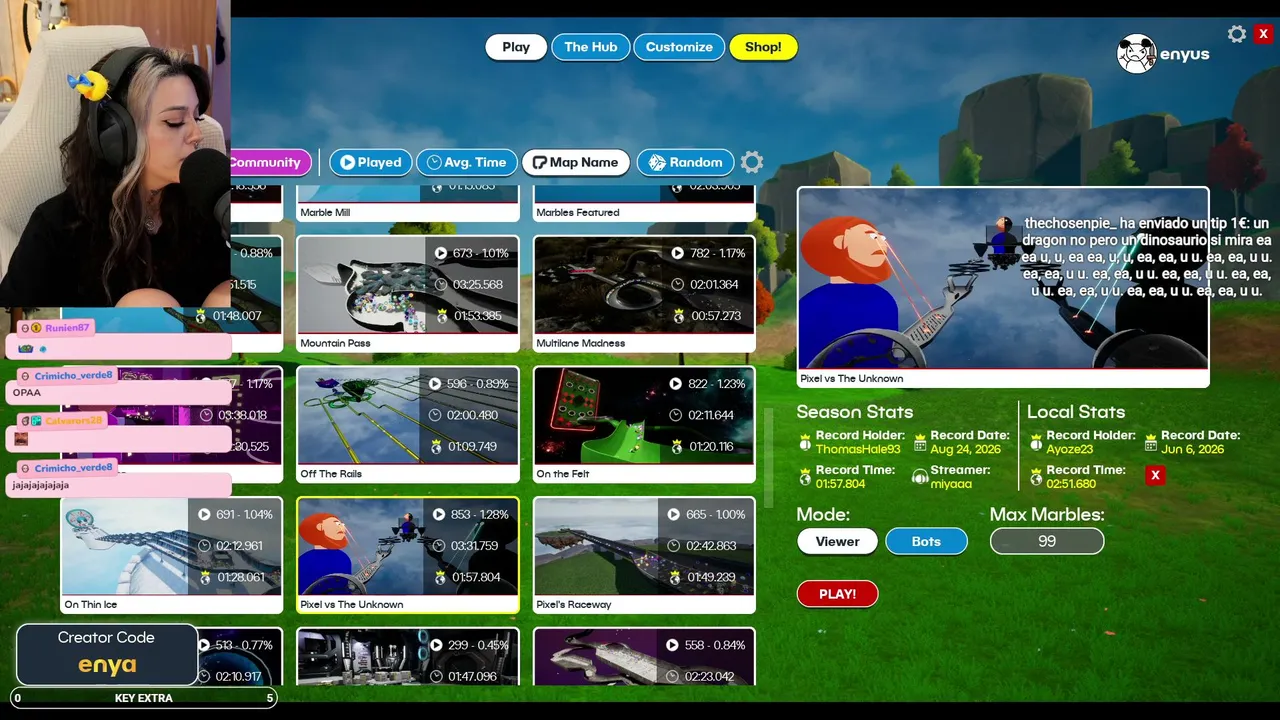Screen dimensions: 1280x720
Task: Click the crowned globe icon on Off The Rails
Action: click(435, 447)
